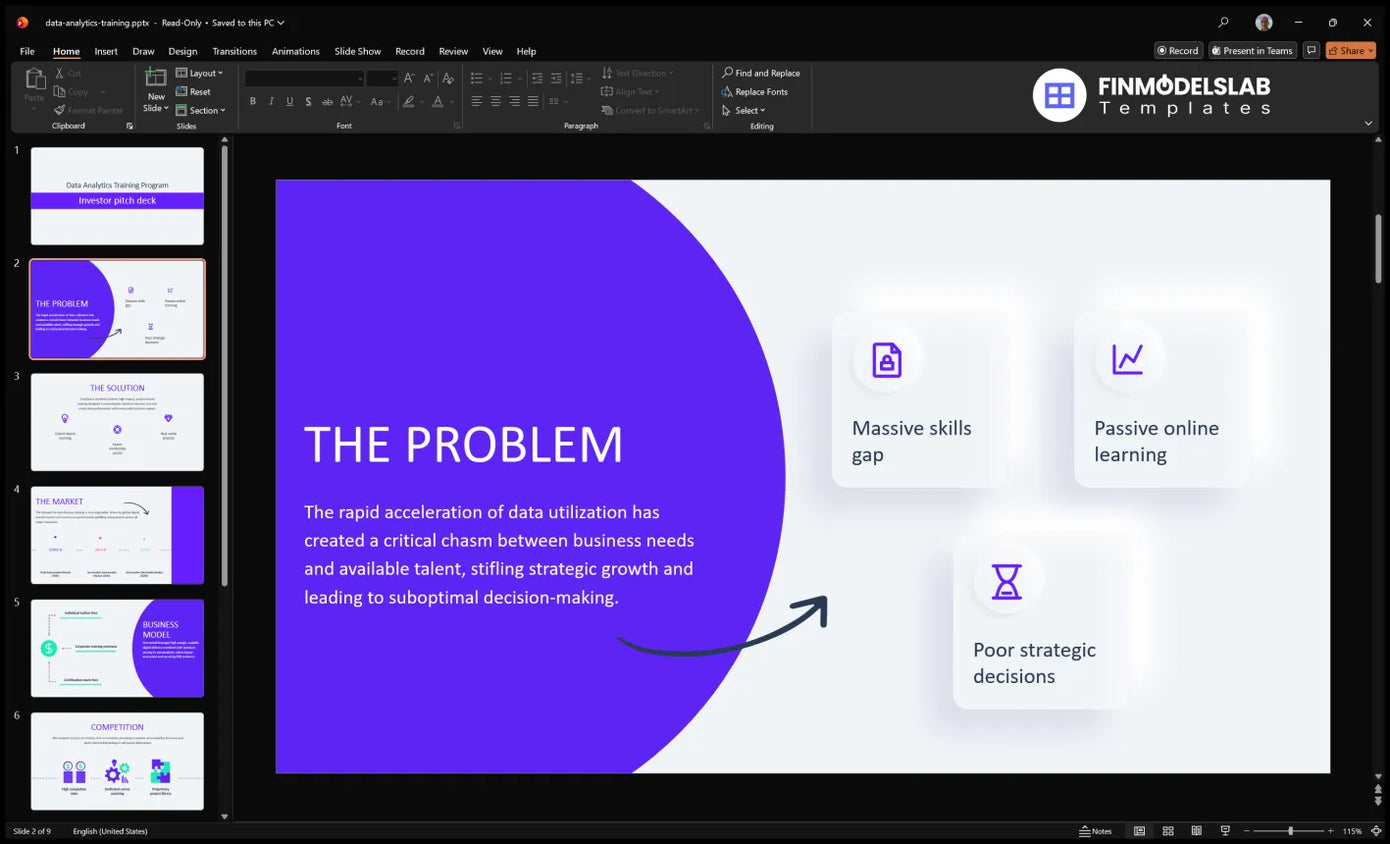Screen dimensions: 1390x844
Task: Justify the paragraph text
Action: click(x=533, y=101)
